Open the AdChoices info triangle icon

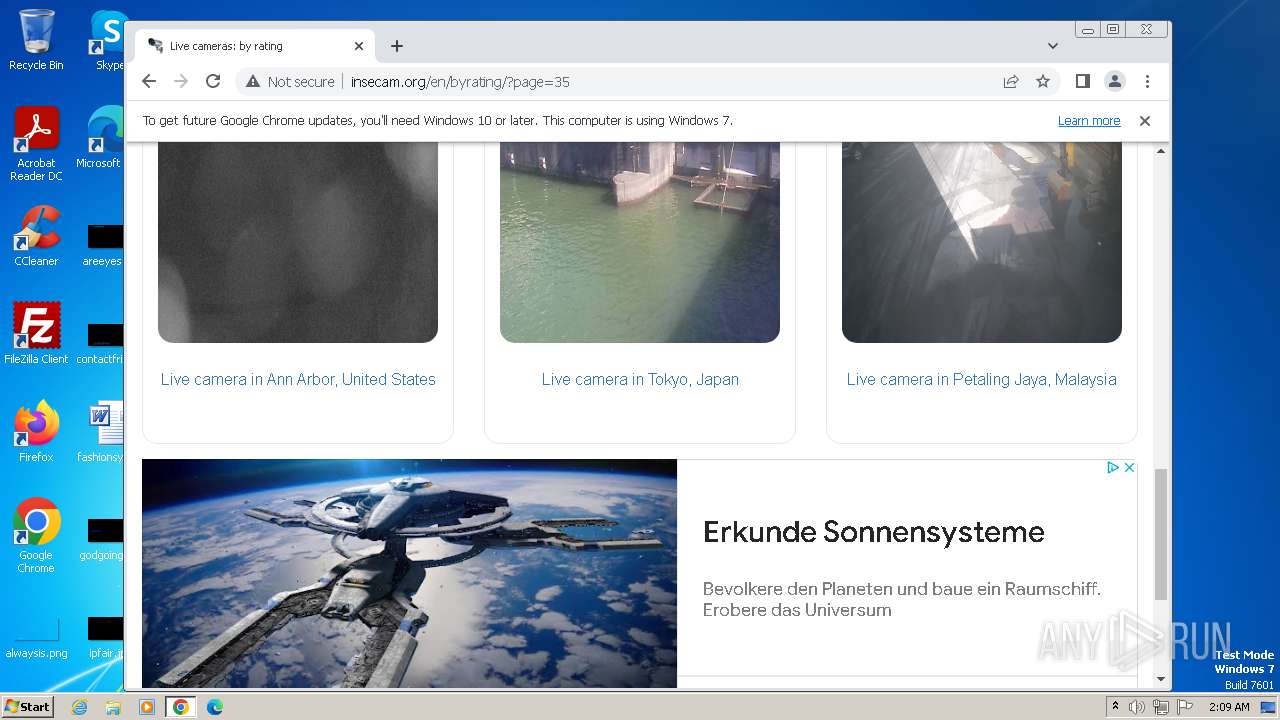click(x=1112, y=467)
